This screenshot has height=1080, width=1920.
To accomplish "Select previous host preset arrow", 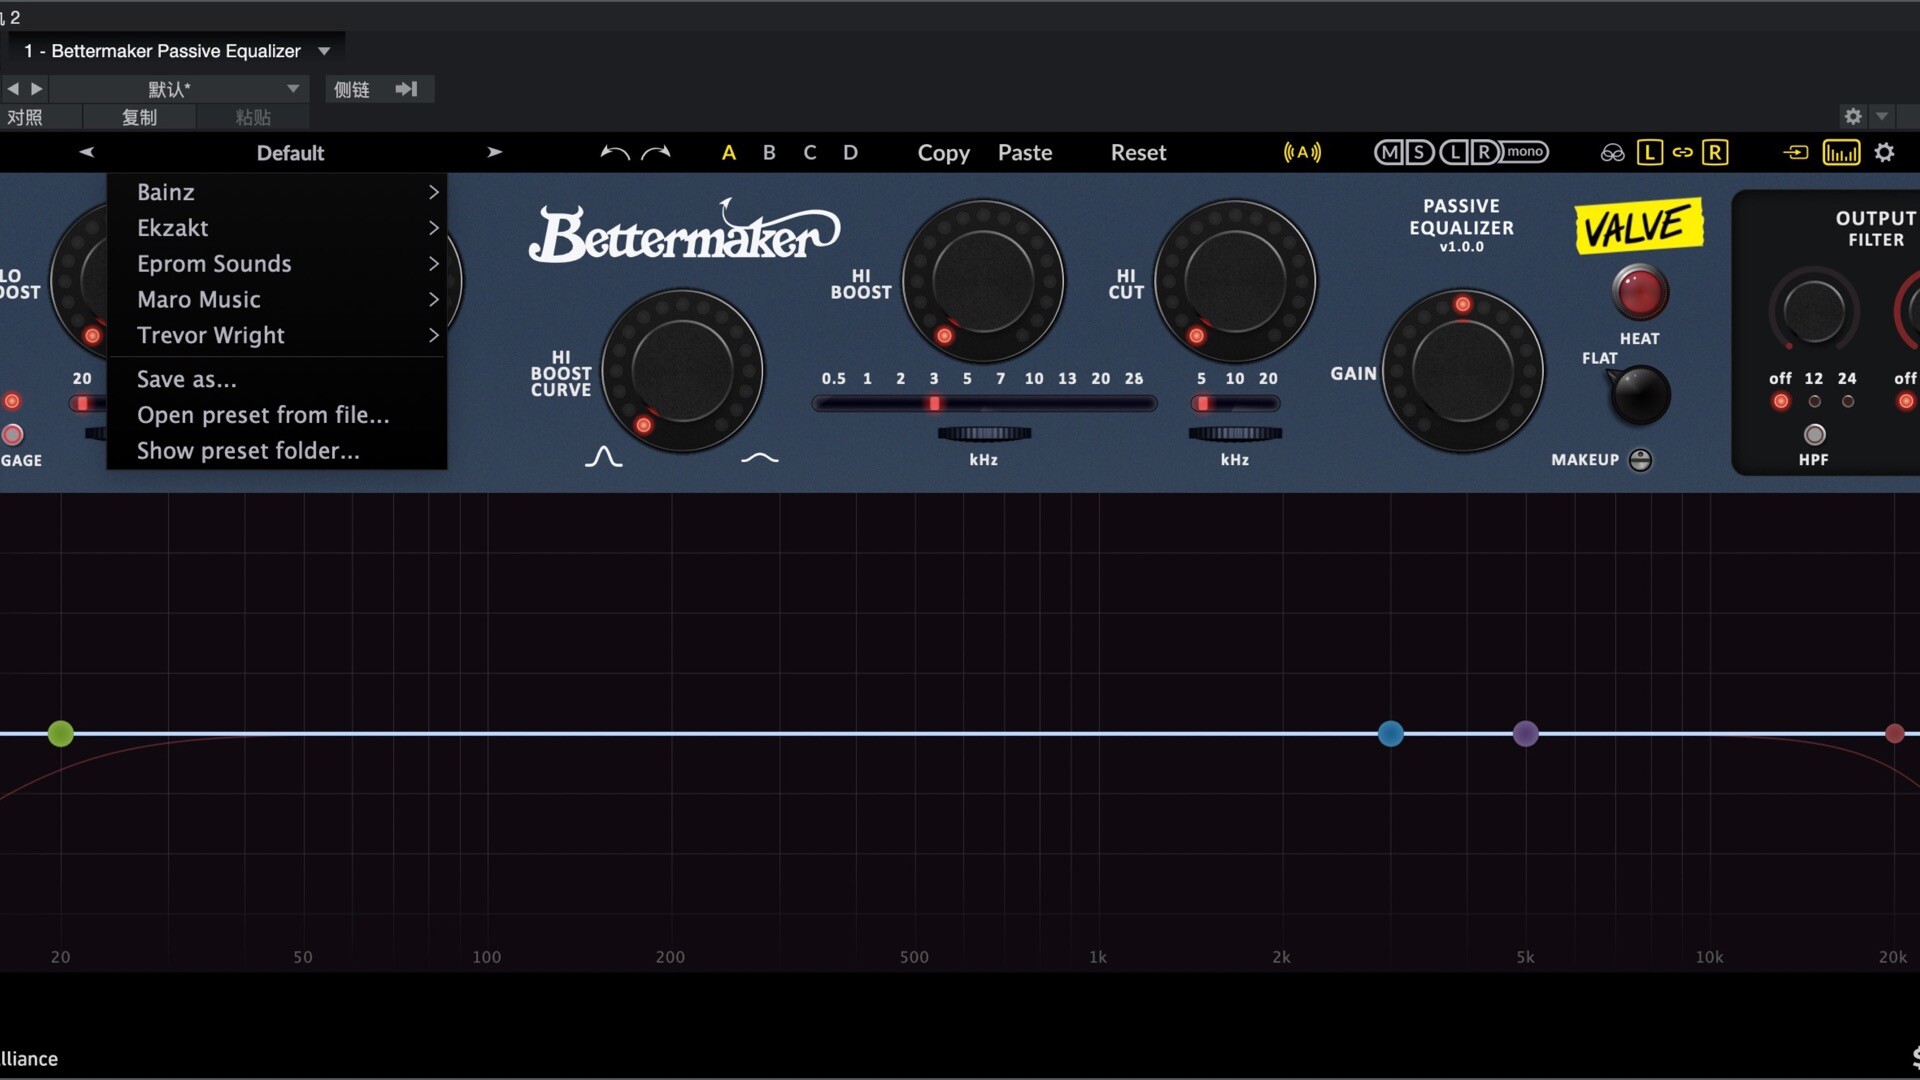I will [13, 89].
